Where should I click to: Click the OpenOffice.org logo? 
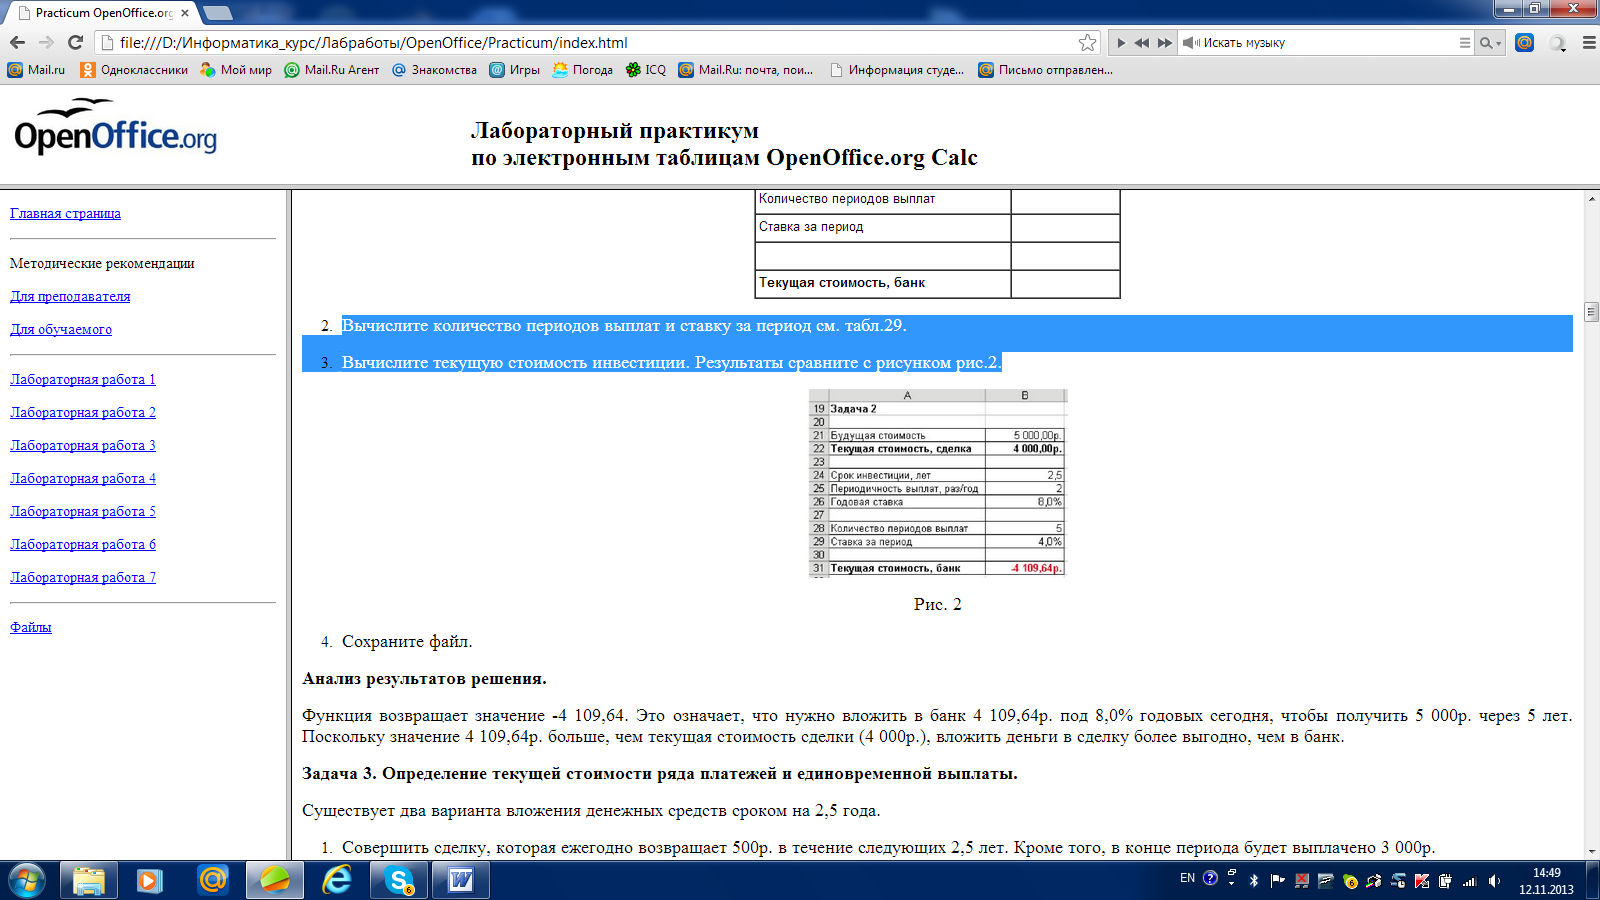(x=115, y=127)
